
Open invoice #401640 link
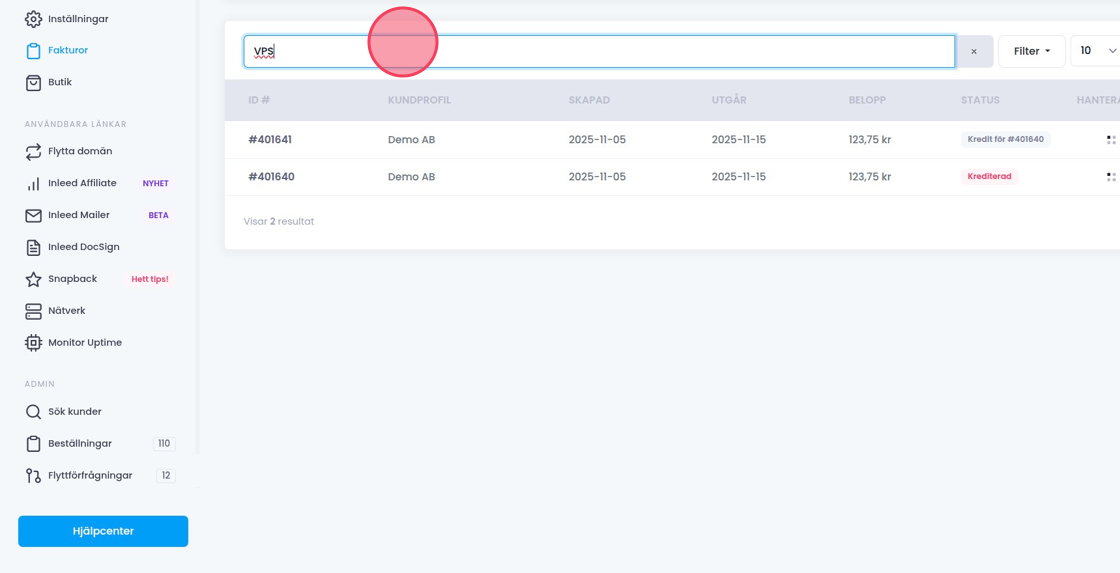pos(271,177)
